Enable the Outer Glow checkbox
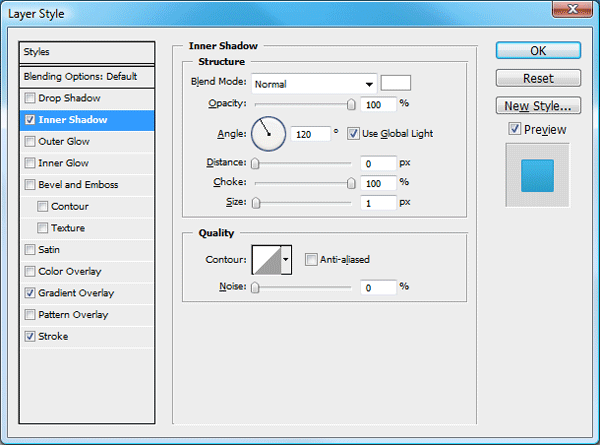Screen dimensions: 600x445 30,142
